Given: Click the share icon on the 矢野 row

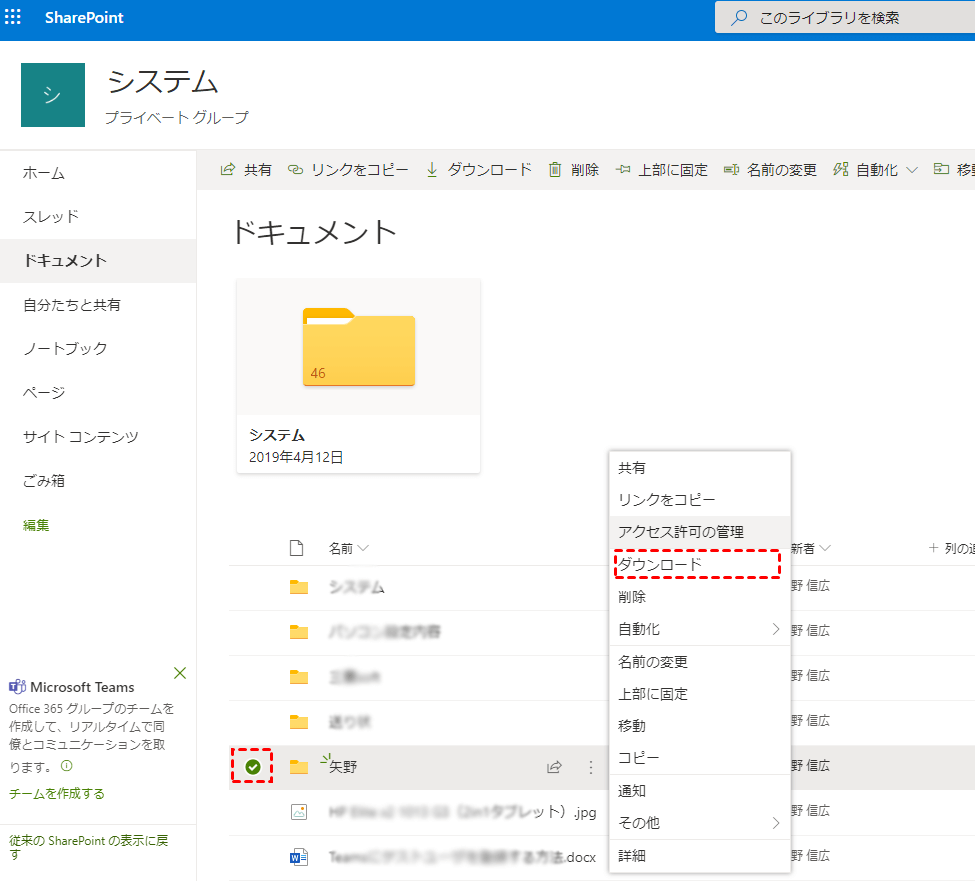Looking at the screenshot, I should click(x=553, y=767).
